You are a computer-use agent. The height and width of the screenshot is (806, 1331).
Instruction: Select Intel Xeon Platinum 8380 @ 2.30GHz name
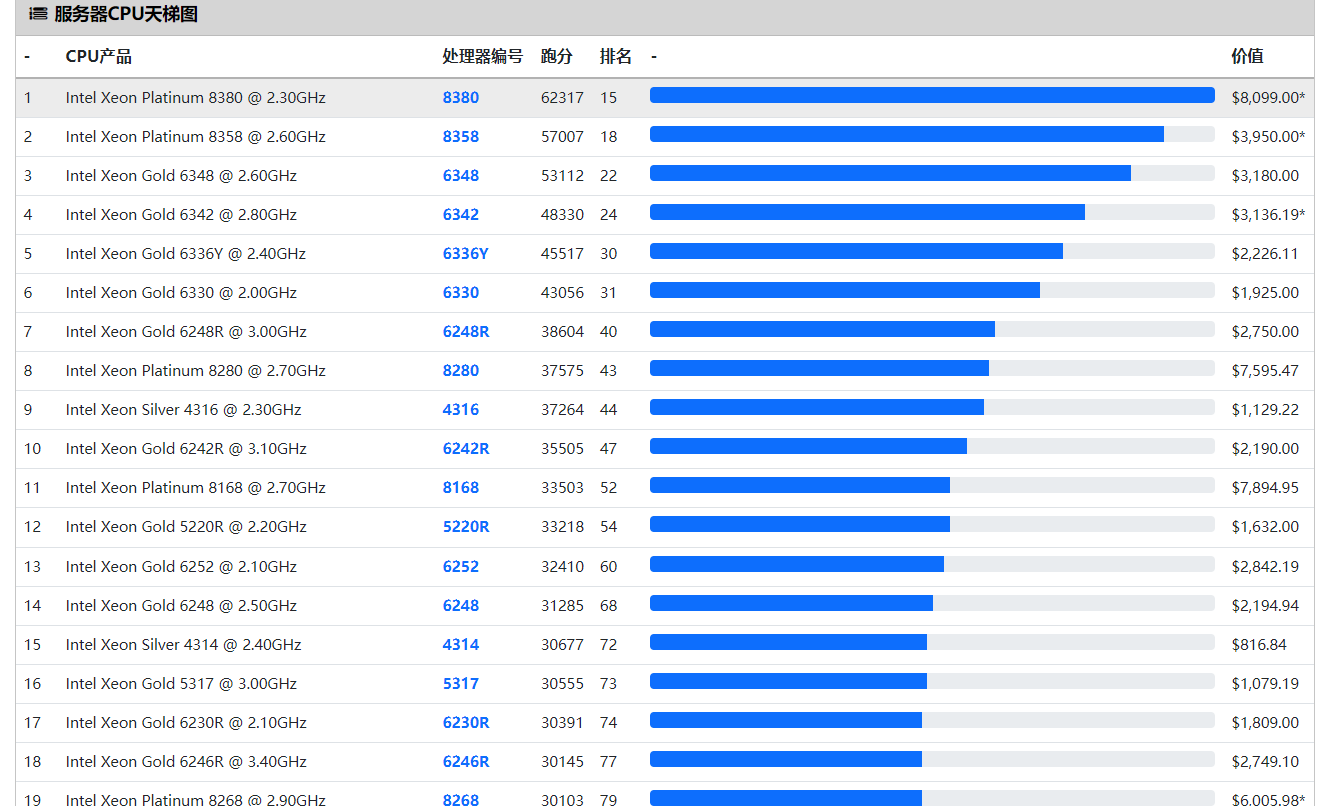click(196, 98)
